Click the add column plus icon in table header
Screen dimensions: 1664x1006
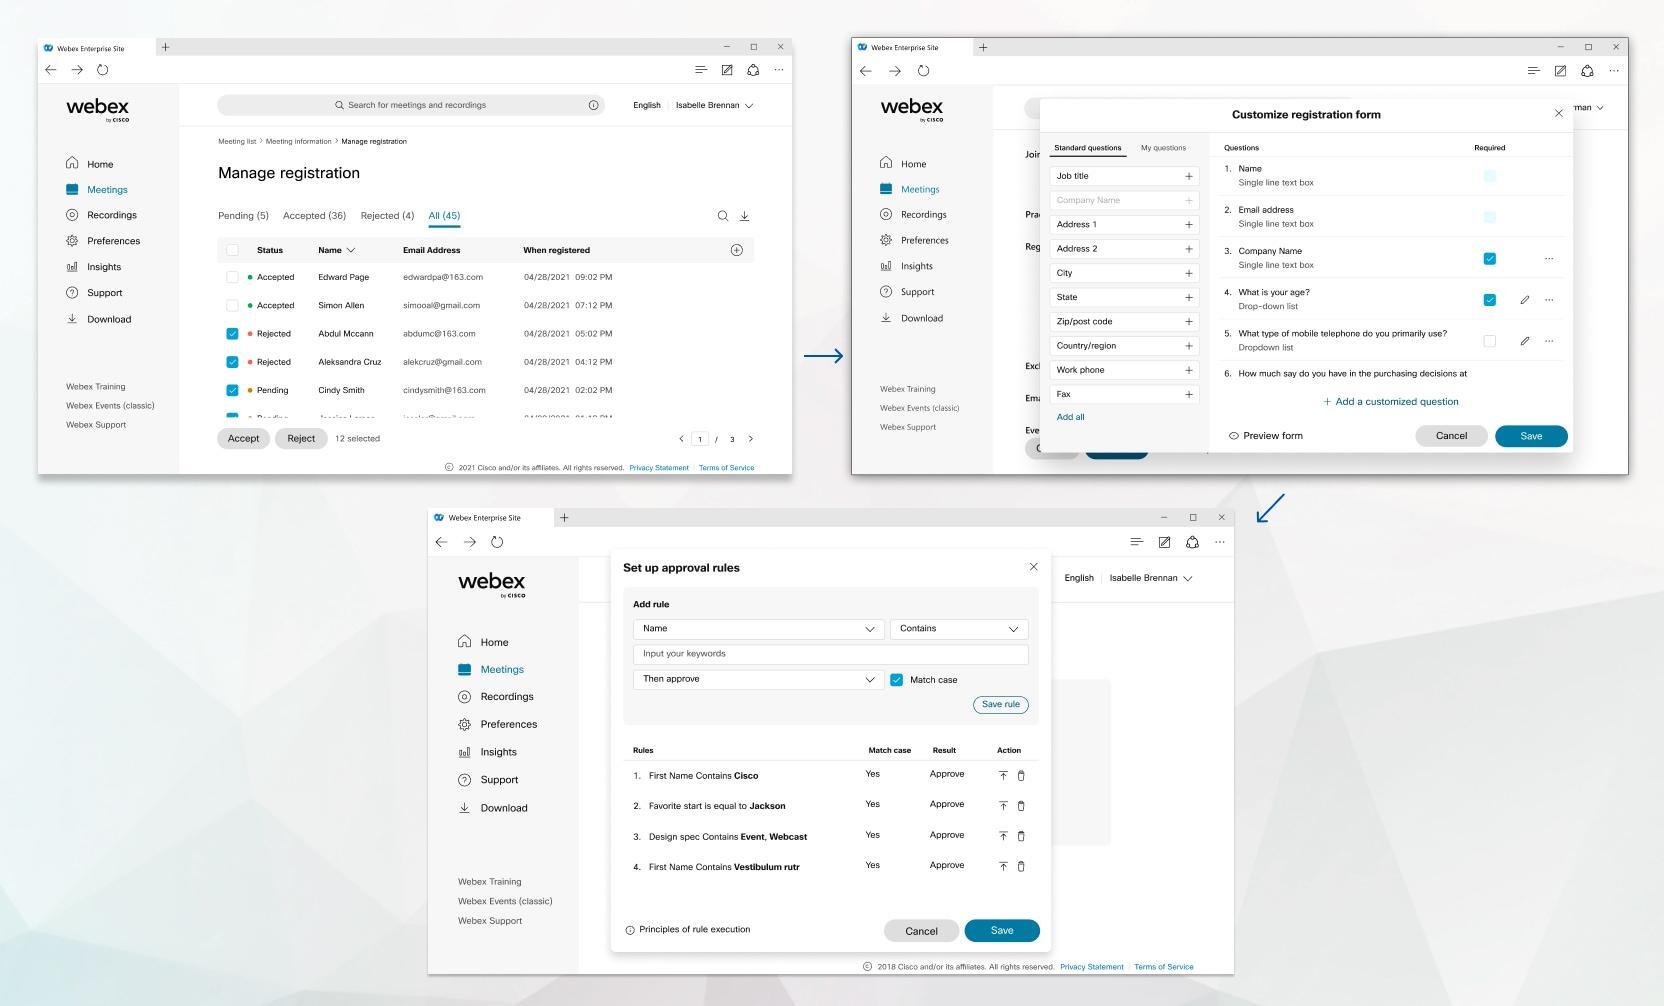pyautogui.click(x=737, y=250)
